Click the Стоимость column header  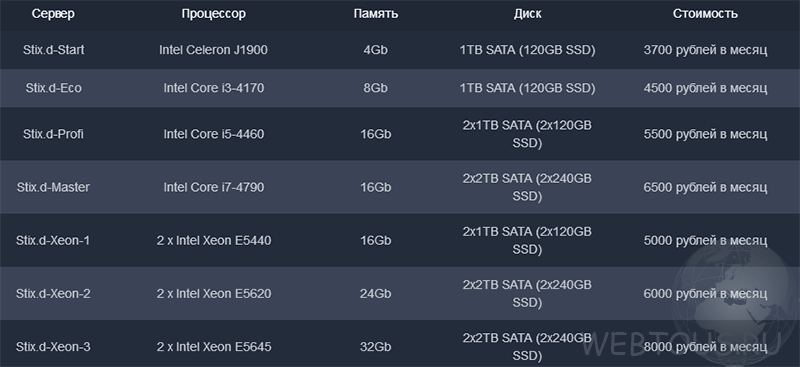[x=705, y=14]
